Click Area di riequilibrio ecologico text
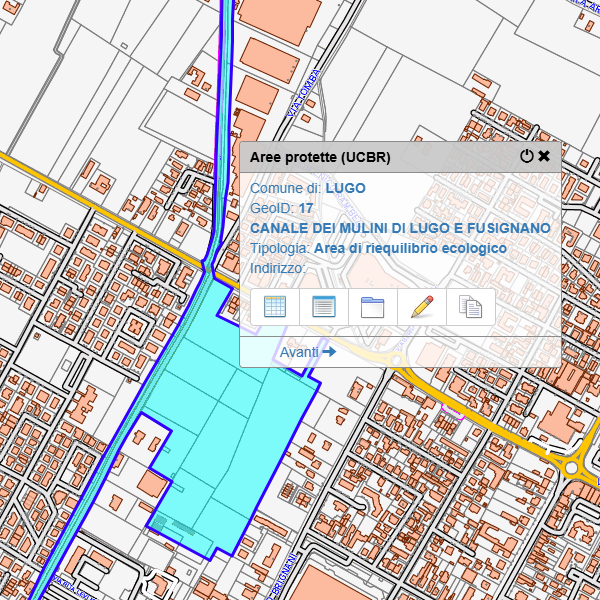Viewport: 600px width, 600px height. (410, 248)
